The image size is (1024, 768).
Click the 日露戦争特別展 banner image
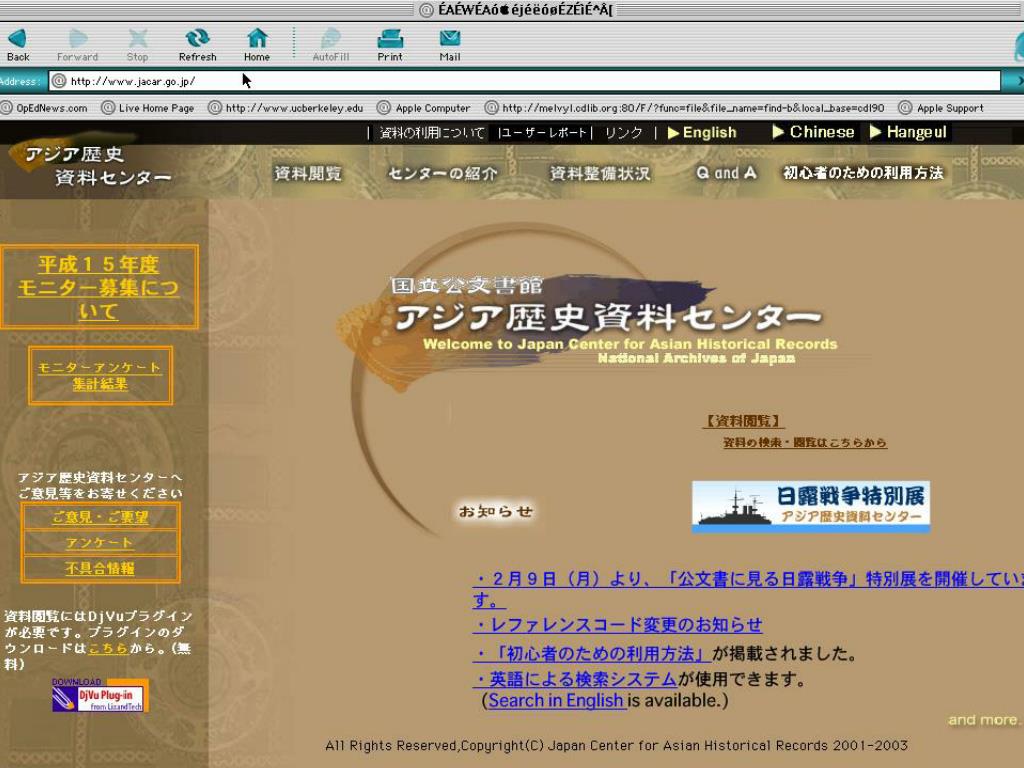pos(810,507)
